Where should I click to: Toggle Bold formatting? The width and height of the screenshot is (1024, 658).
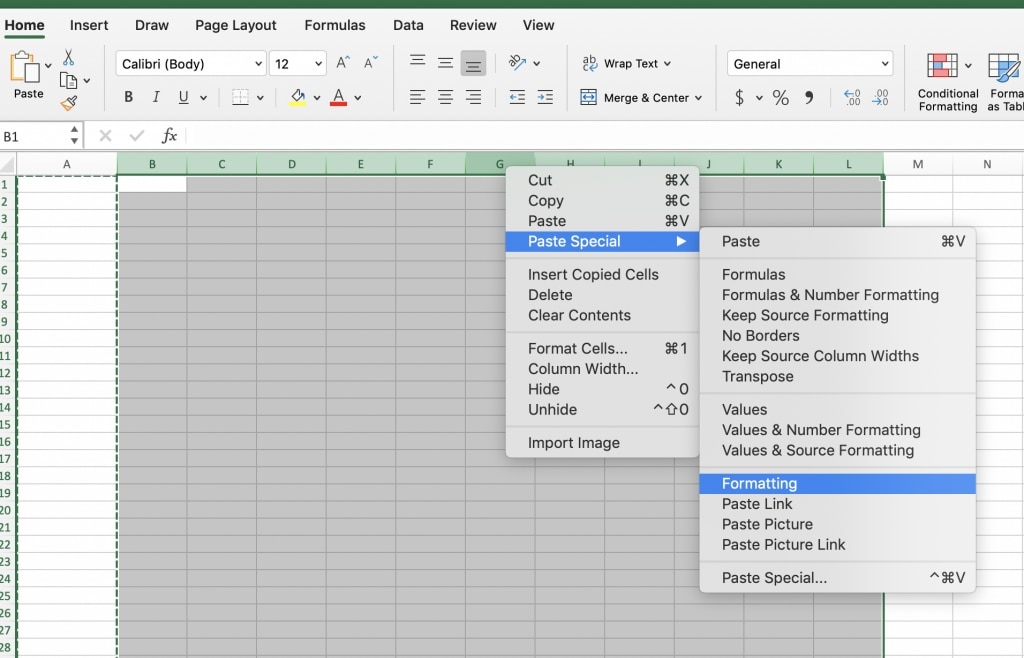(x=128, y=97)
